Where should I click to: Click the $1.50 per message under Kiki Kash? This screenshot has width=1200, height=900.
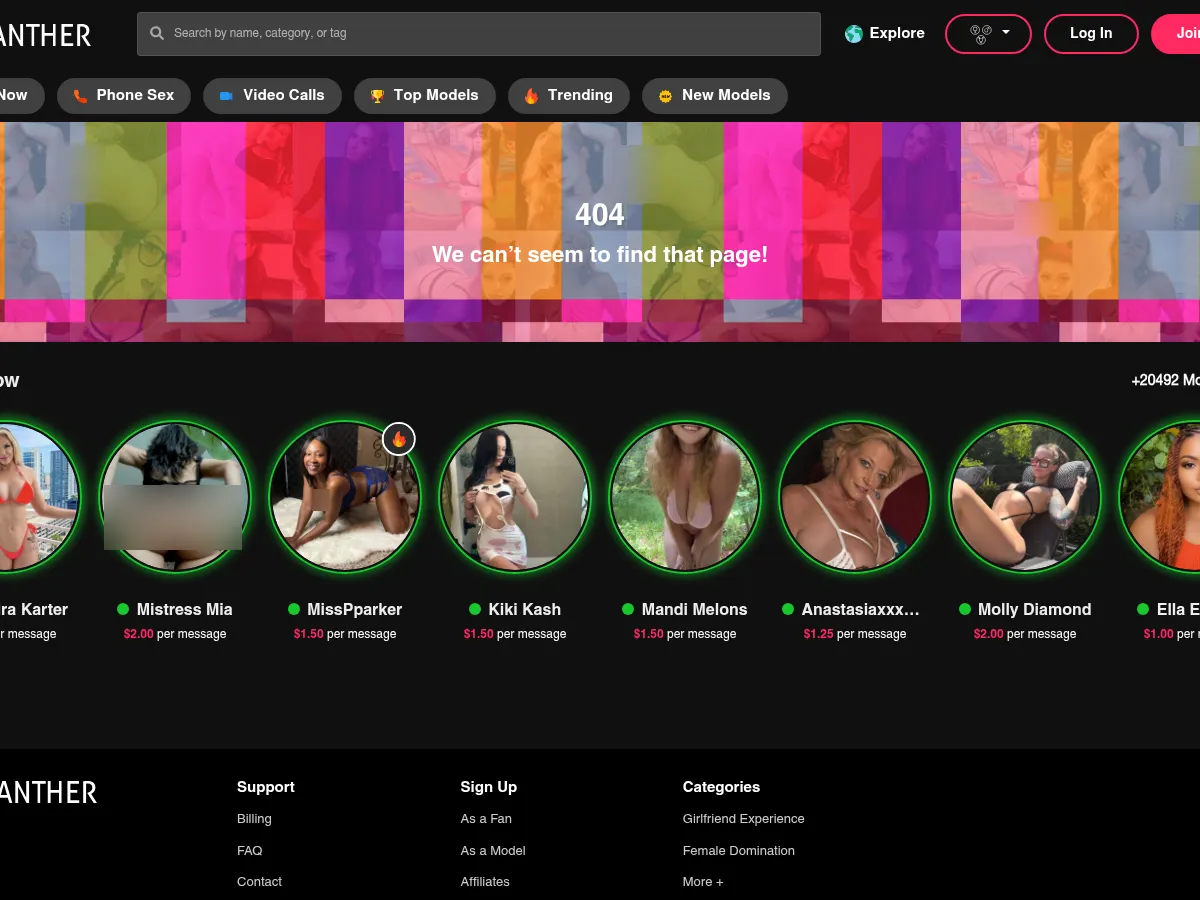515,634
